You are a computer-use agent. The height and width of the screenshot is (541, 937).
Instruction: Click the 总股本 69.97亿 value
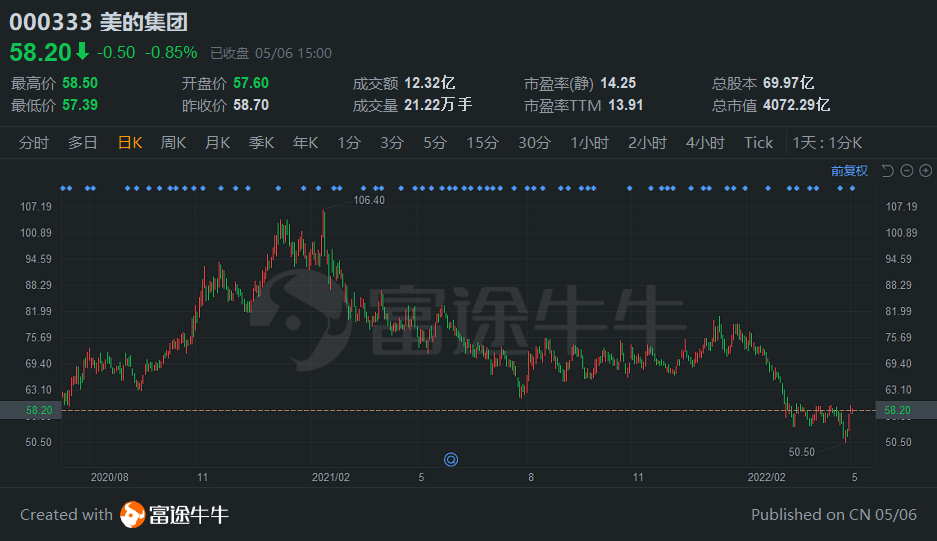tap(788, 83)
